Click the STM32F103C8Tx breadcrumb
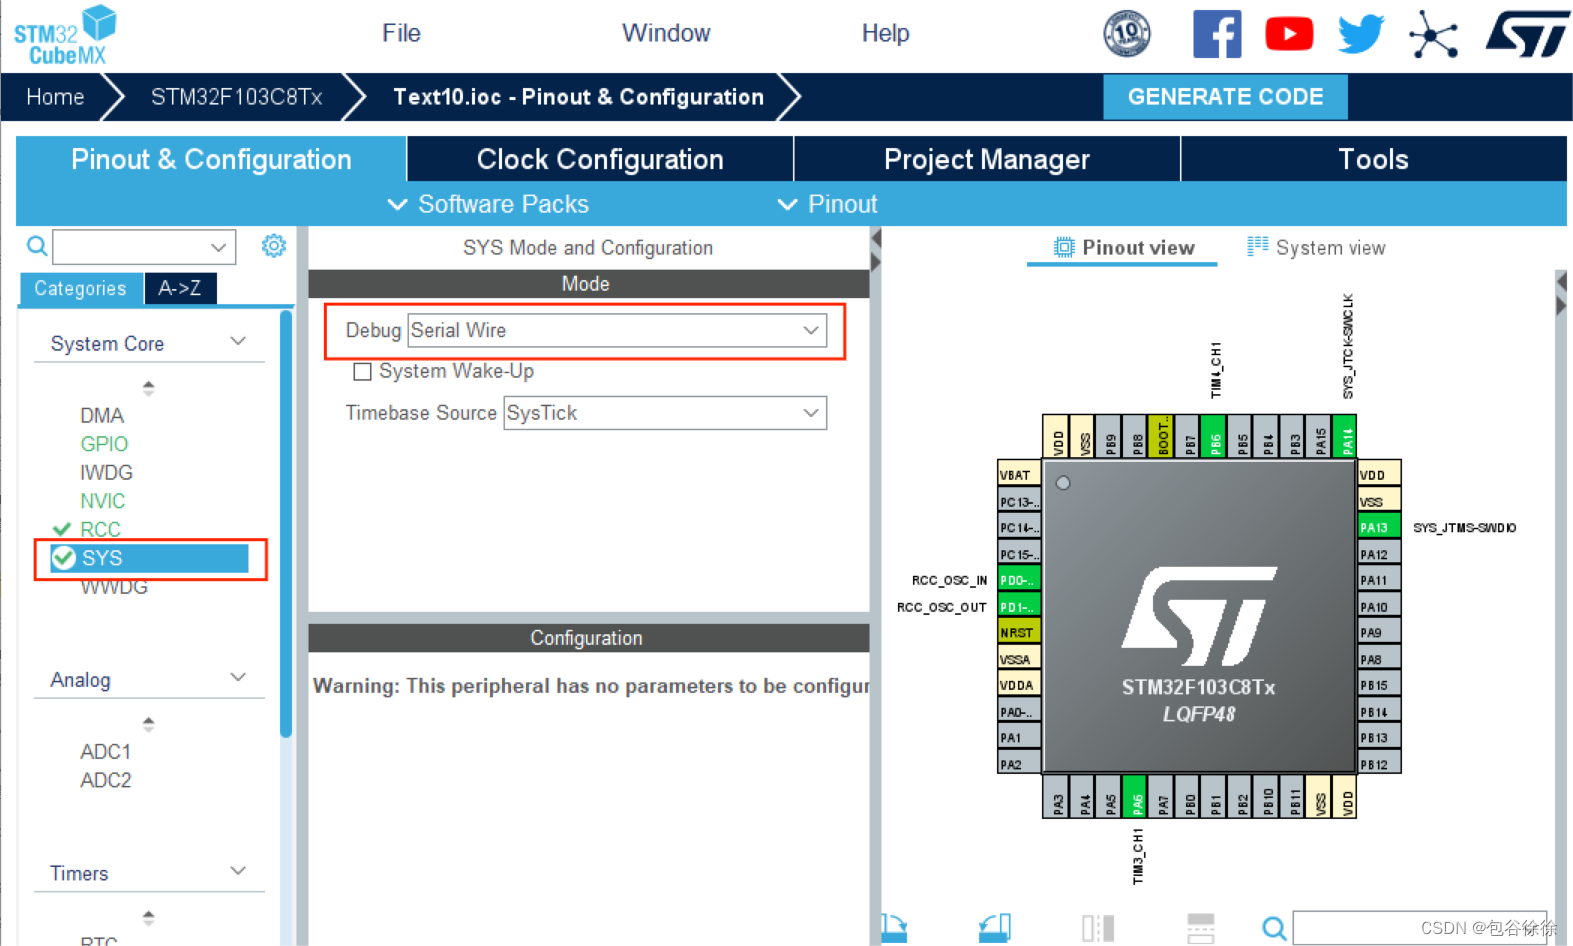1573x946 pixels. (236, 97)
